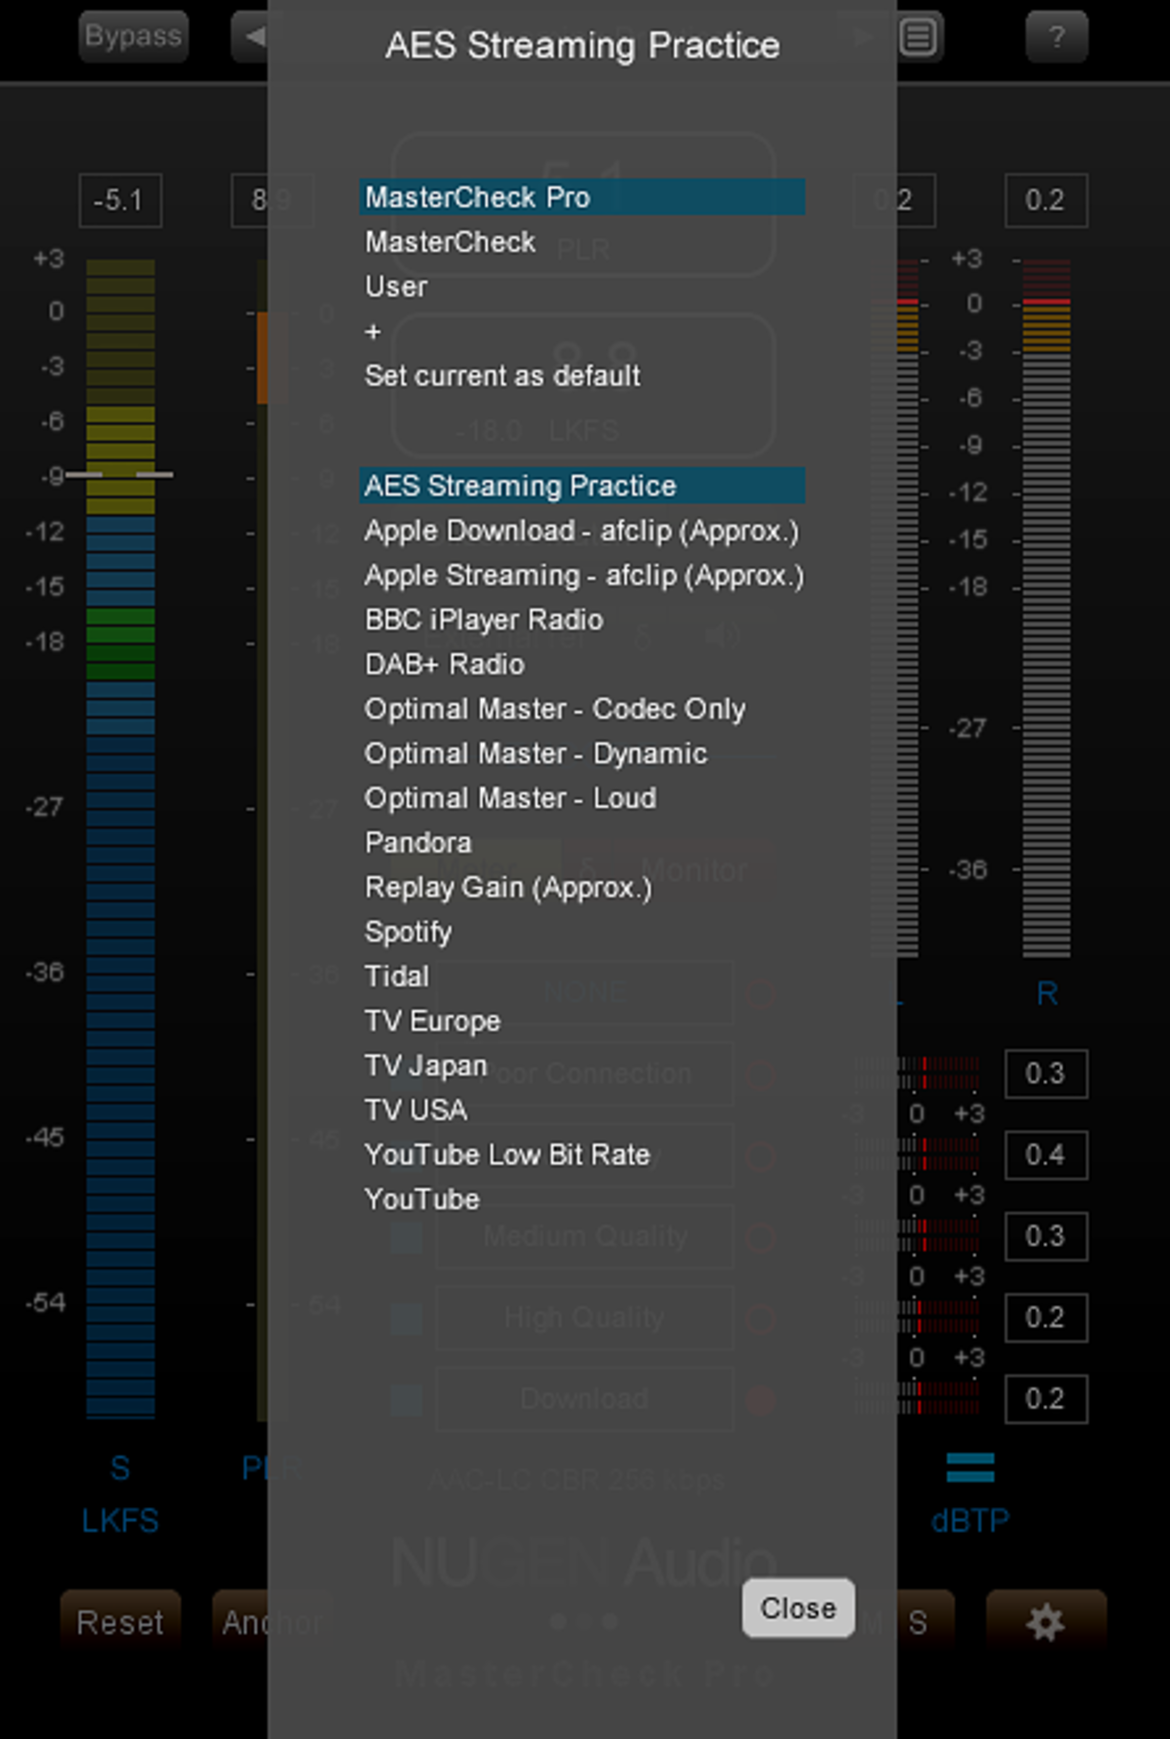Viewport: 1170px width, 1739px height.
Task: Select AES Streaming Practice in the preset list
Action: [582, 486]
